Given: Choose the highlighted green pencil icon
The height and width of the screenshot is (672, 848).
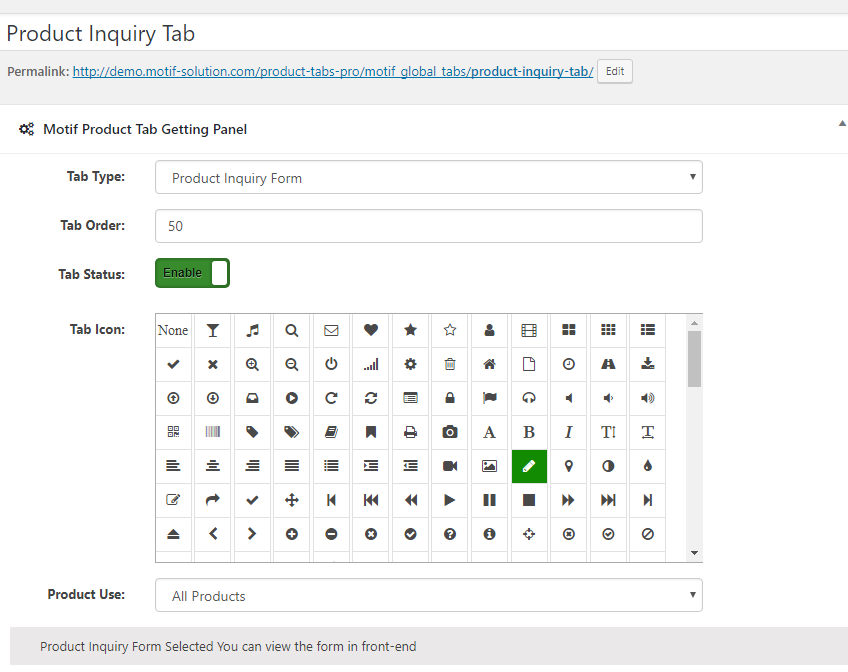Looking at the screenshot, I should coord(529,466).
